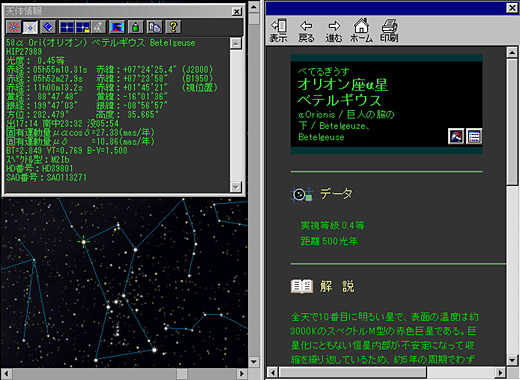Click the 解説 open book icon
This screenshot has width=520, height=380.
pyautogui.click(x=302, y=286)
